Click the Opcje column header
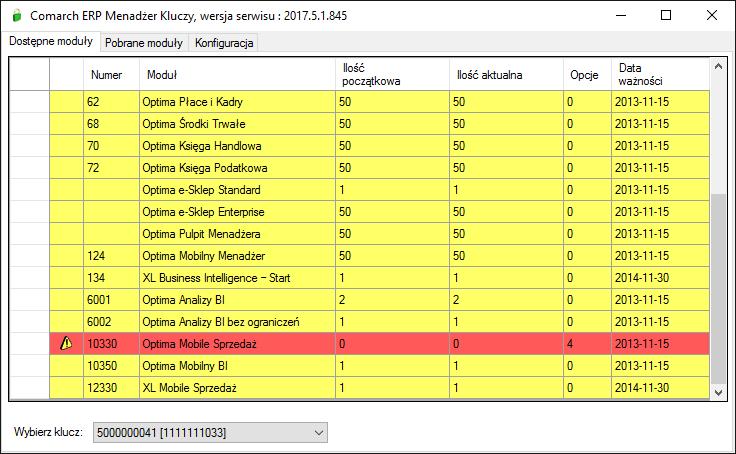736x454 pixels. pos(587,74)
